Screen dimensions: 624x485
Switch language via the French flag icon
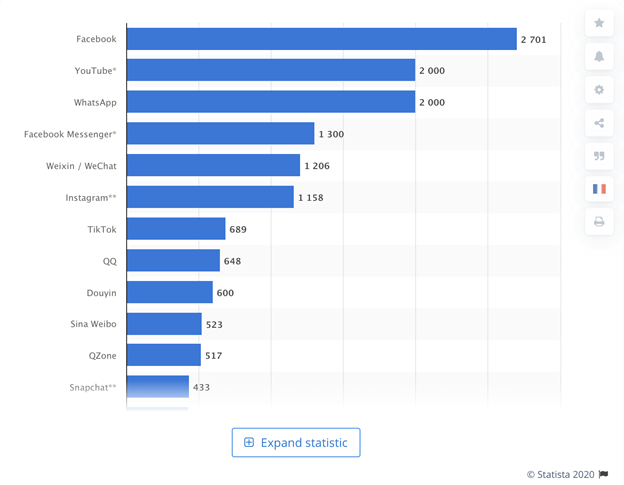tap(599, 189)
